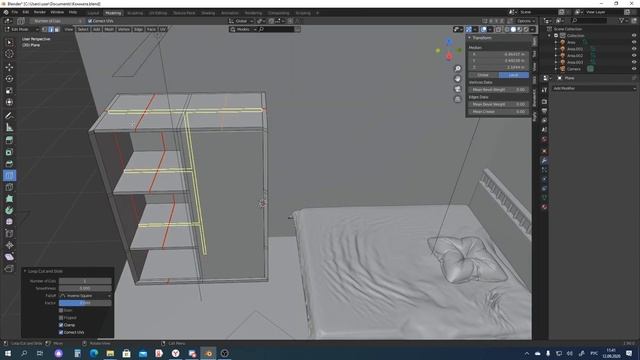Screen dimensions: 640x360
Task: Switch to the UV Editing workspace tab
Action: click(158, 13)
